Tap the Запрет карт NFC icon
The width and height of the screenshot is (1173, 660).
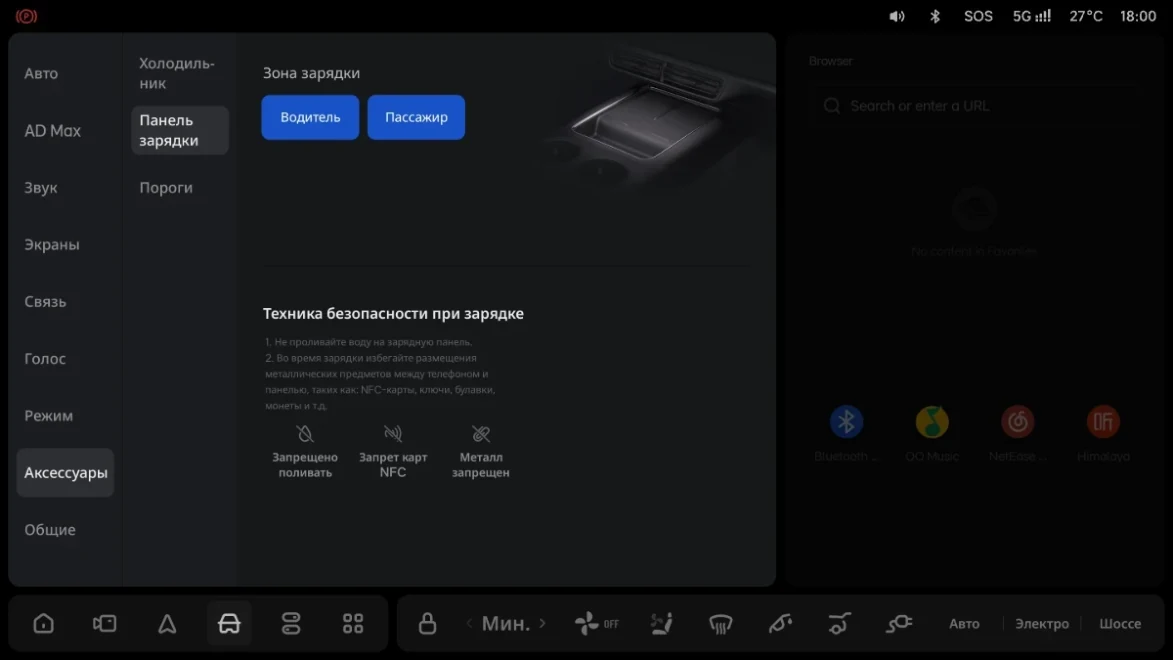[x=393, y=434]
